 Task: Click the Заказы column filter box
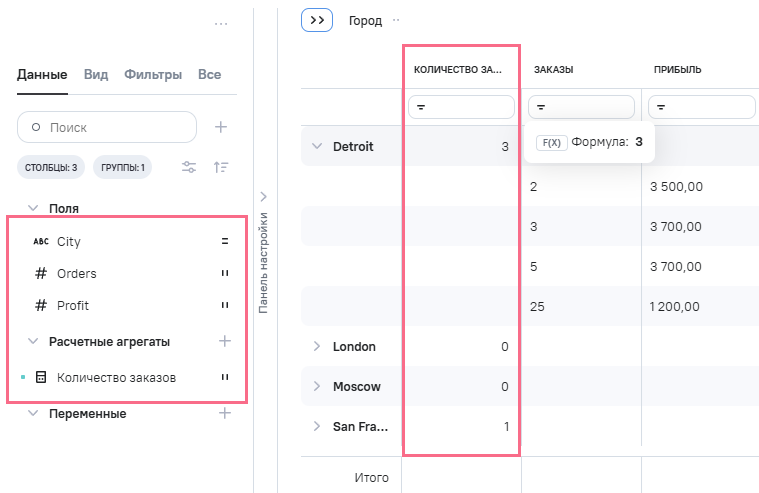[581, 107]
